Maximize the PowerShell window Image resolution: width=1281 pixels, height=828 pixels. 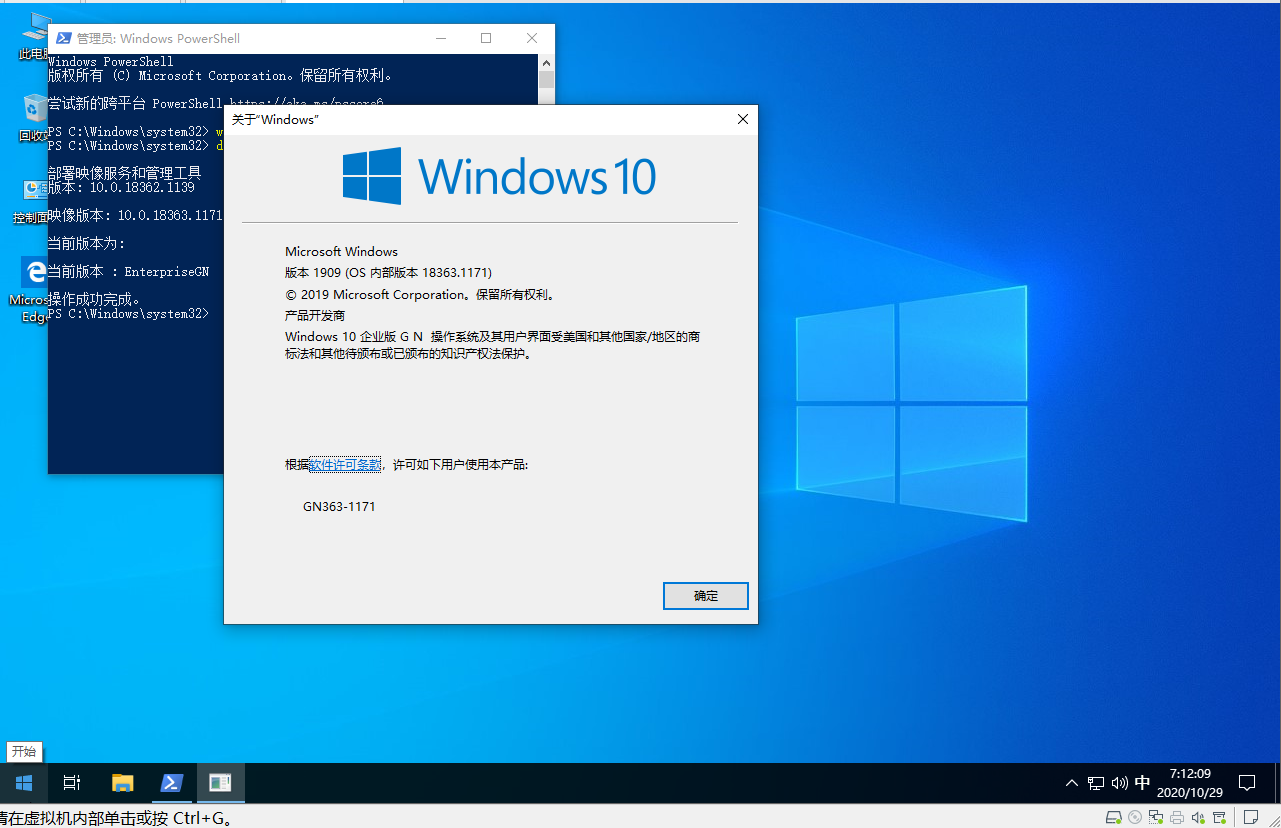(x=486, y=38)
